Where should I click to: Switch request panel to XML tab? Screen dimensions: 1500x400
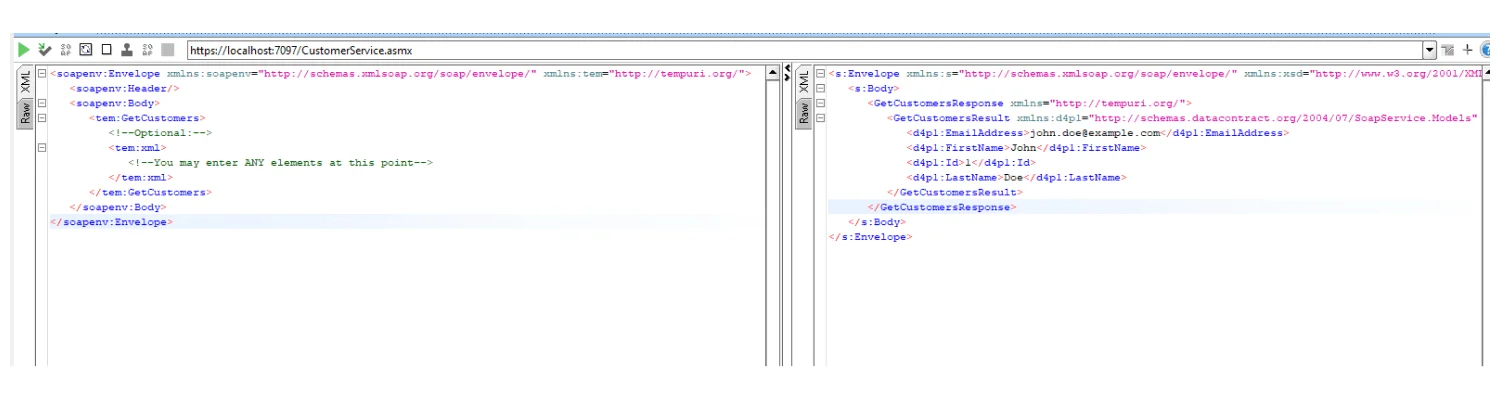25,82
